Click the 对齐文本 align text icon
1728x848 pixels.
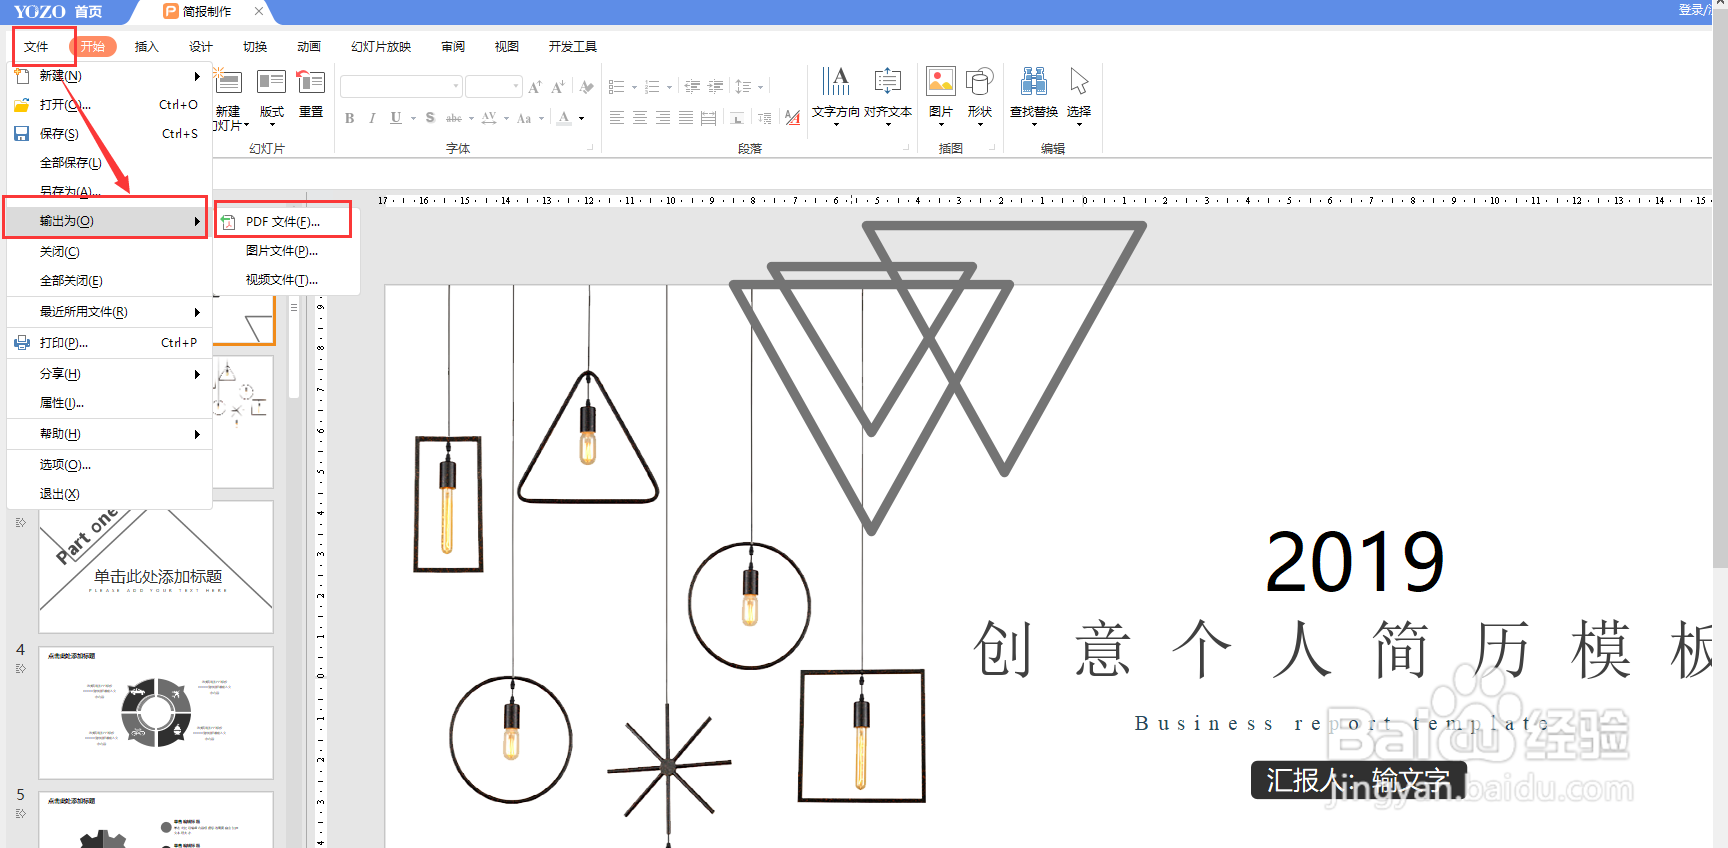888,82
